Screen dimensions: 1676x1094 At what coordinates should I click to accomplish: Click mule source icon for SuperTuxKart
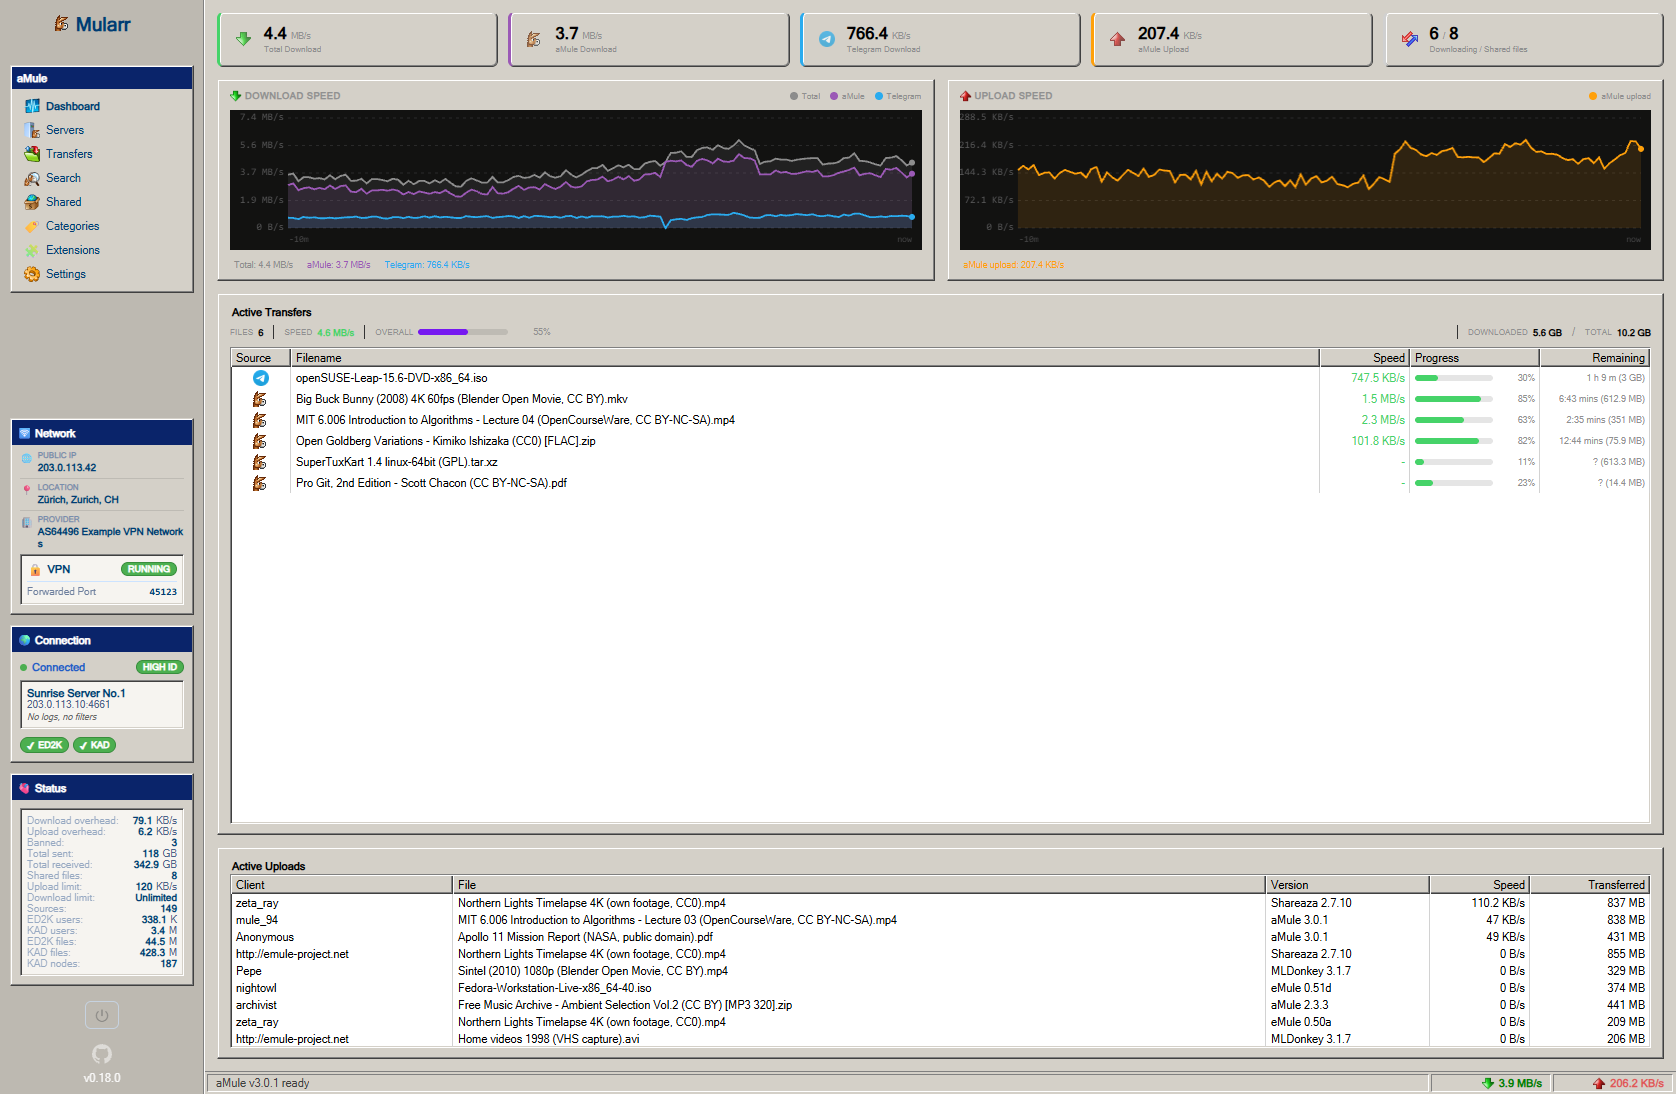pos(260,462)
